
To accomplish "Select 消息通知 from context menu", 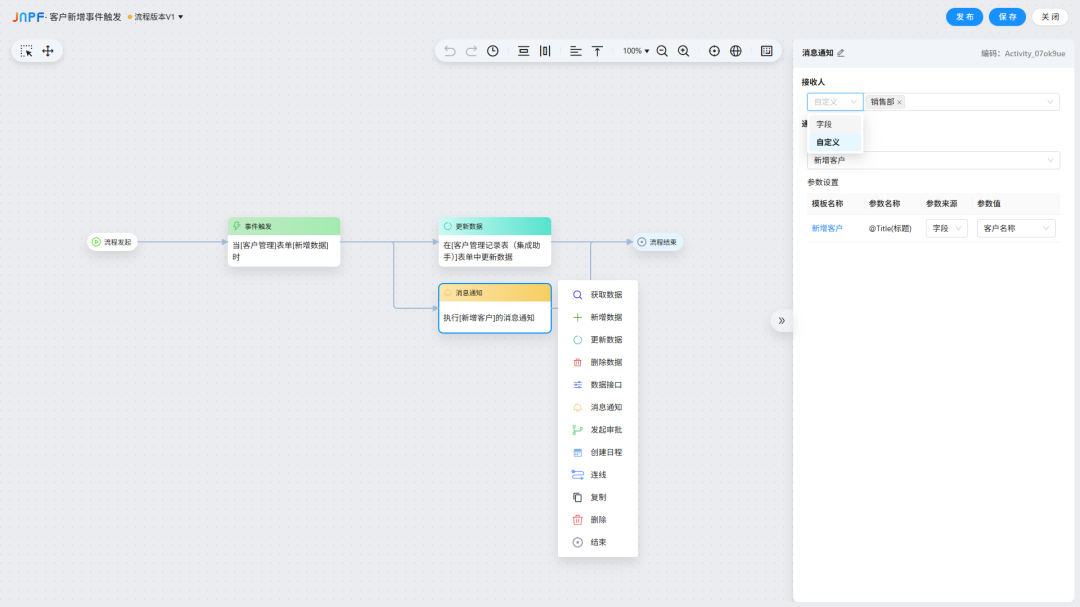I will [597, 407].
